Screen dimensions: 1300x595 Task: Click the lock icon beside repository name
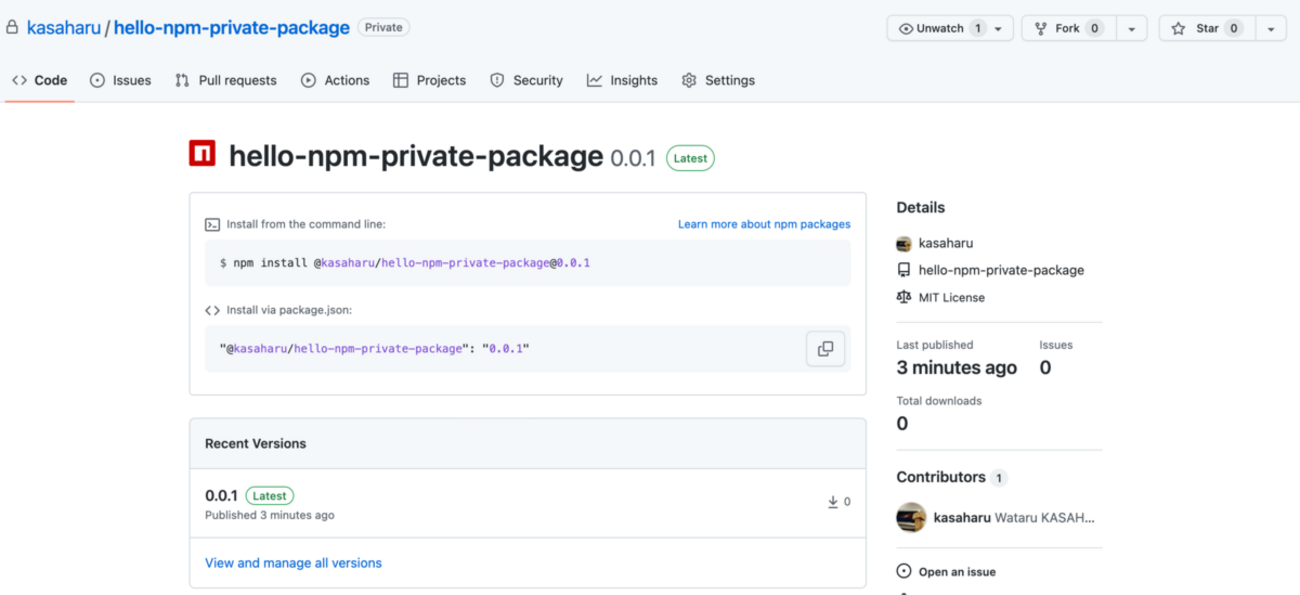coord(13,28)
